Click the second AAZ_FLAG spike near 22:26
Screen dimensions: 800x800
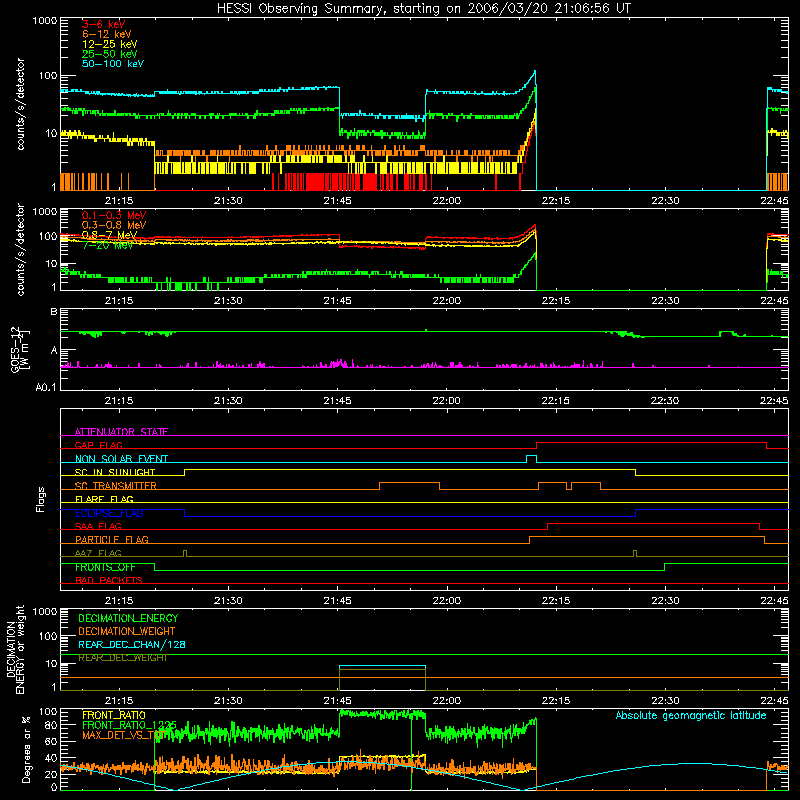tap(635, 553)
